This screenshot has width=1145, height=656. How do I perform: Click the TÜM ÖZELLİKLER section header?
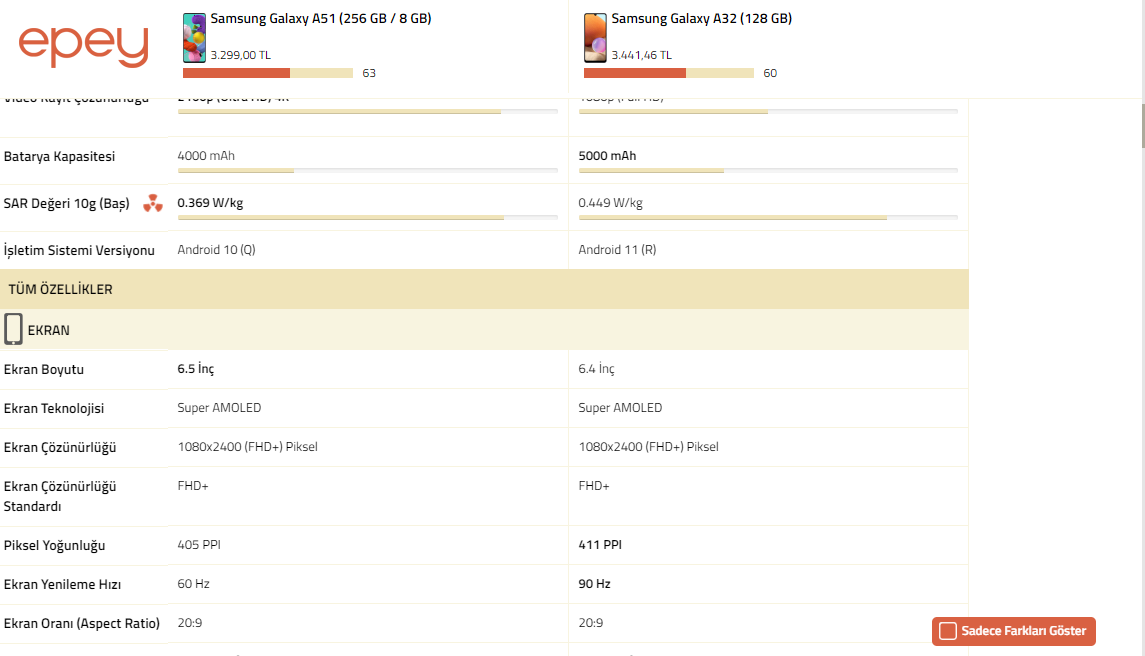(484, 289)
